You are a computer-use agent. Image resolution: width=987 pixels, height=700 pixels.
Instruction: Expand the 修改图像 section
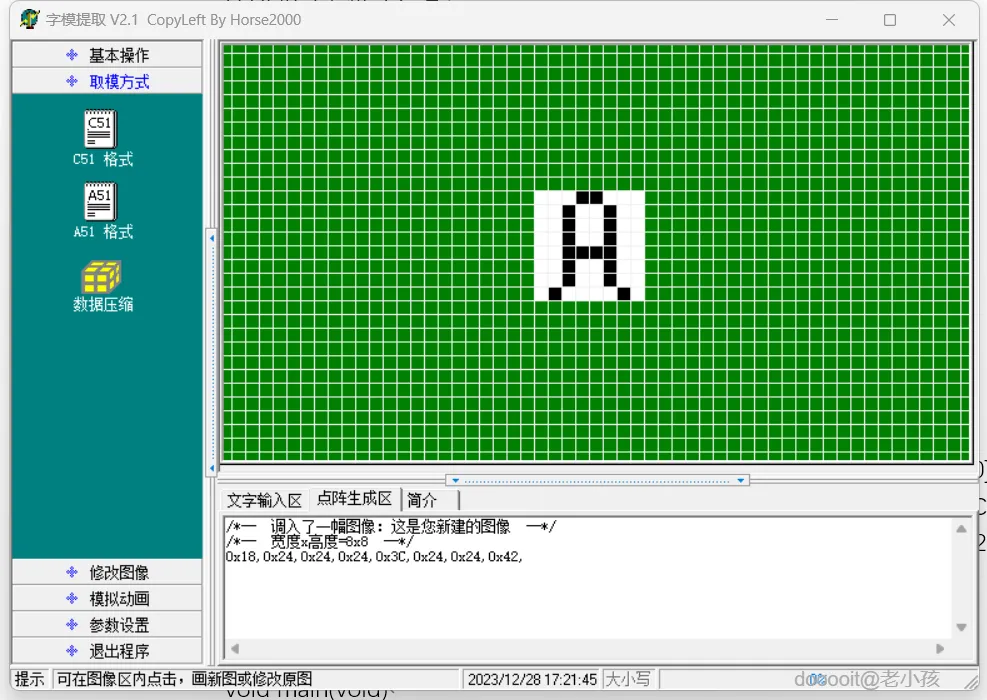[x=107, y=573]
